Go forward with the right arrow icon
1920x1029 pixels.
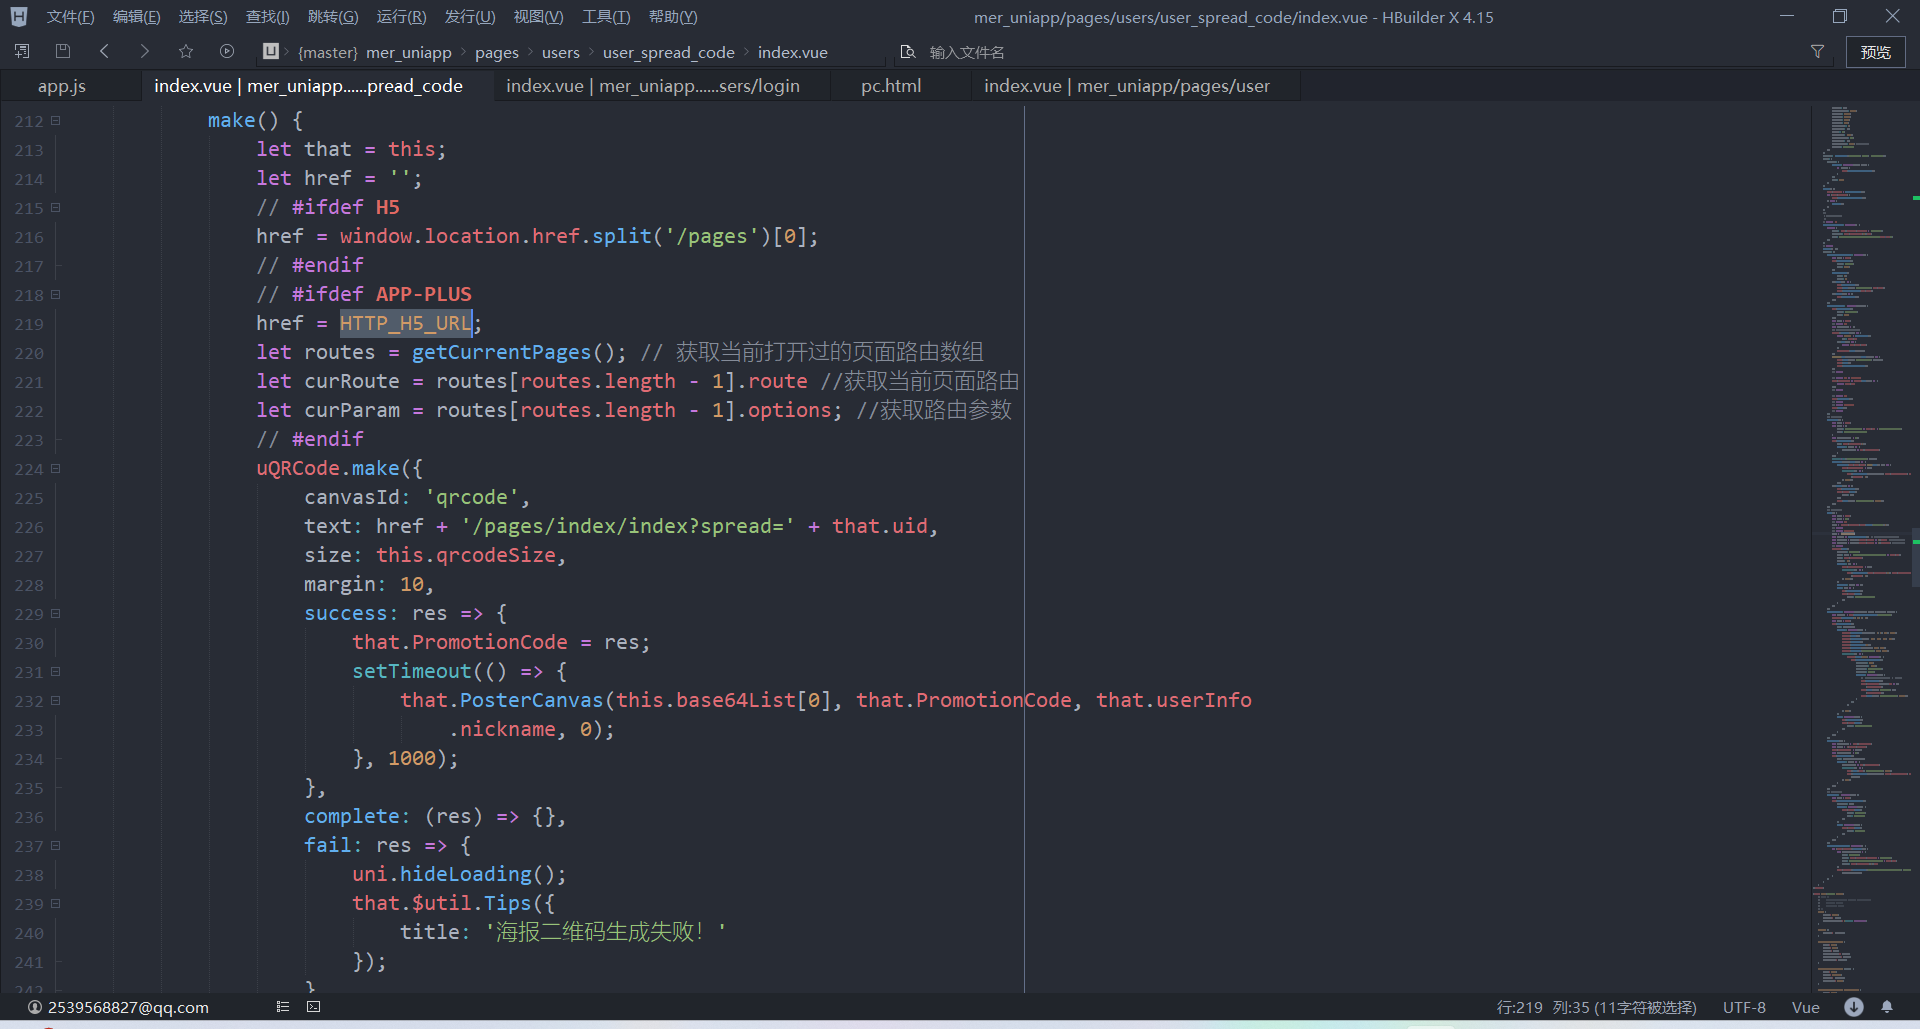(145, 51)
